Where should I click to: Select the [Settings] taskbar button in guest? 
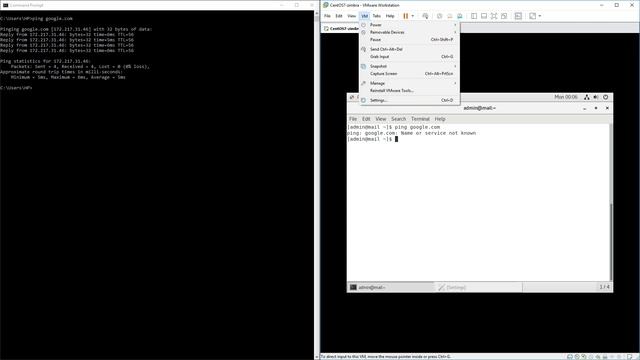point(479,287)
